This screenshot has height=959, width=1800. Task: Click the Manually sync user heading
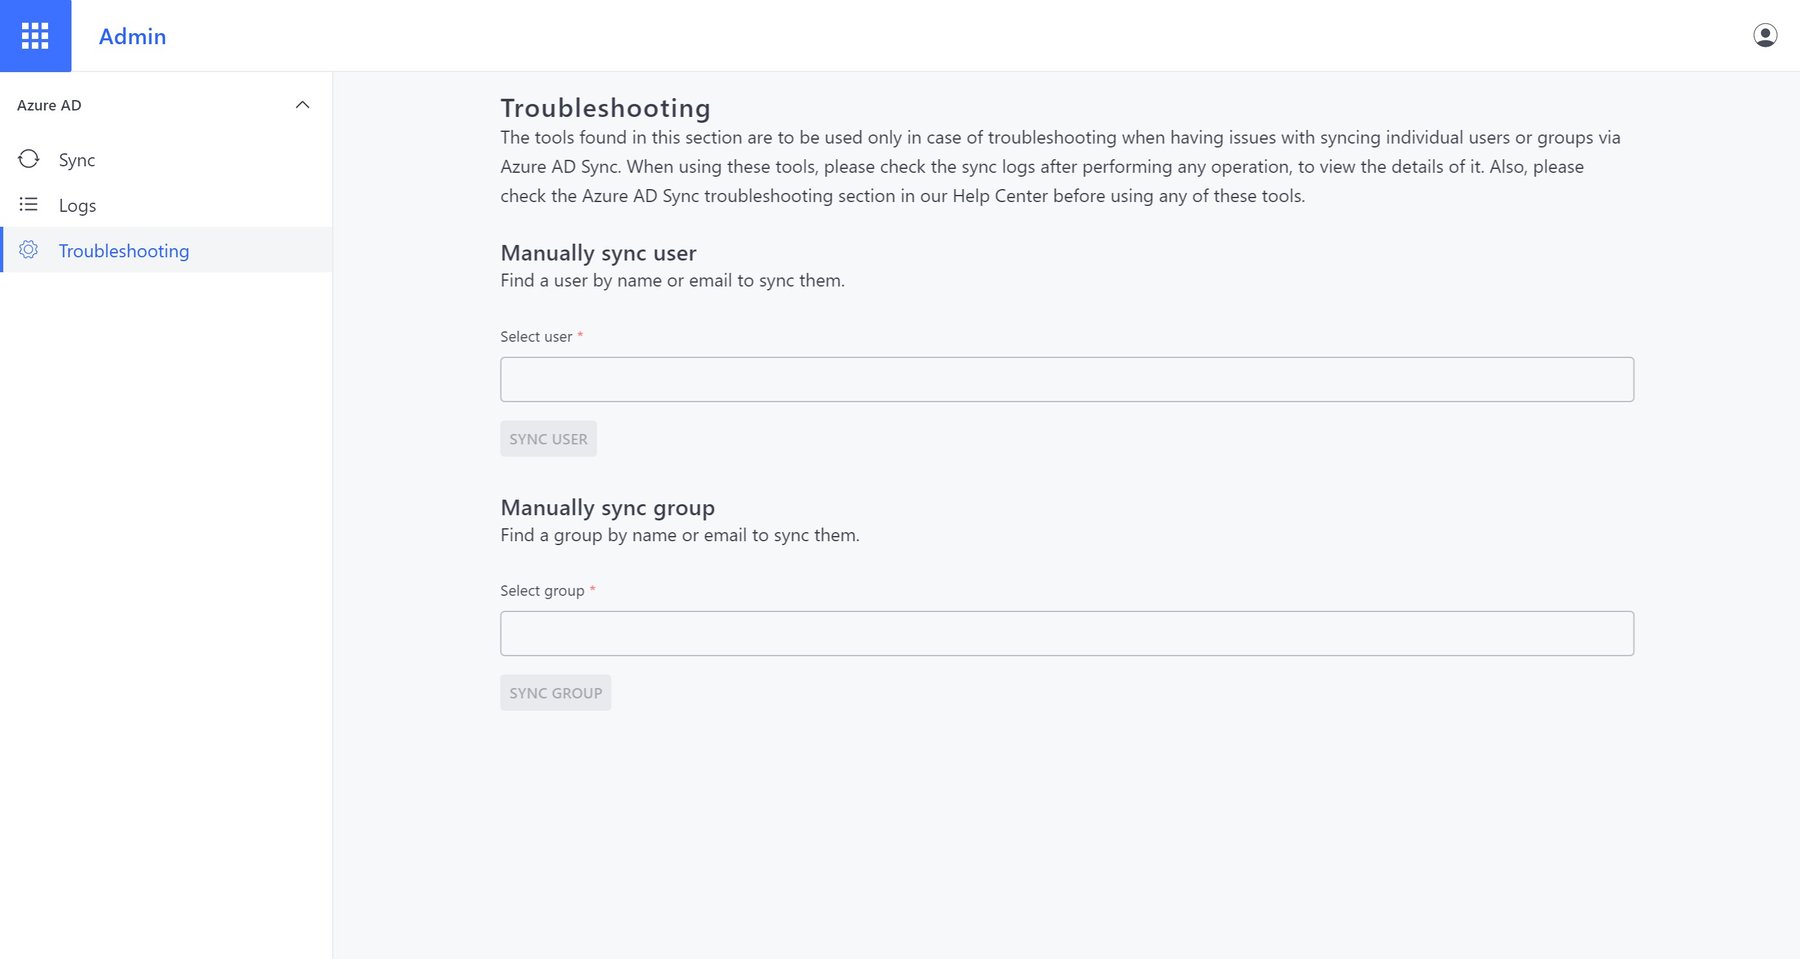pos(598,253)
